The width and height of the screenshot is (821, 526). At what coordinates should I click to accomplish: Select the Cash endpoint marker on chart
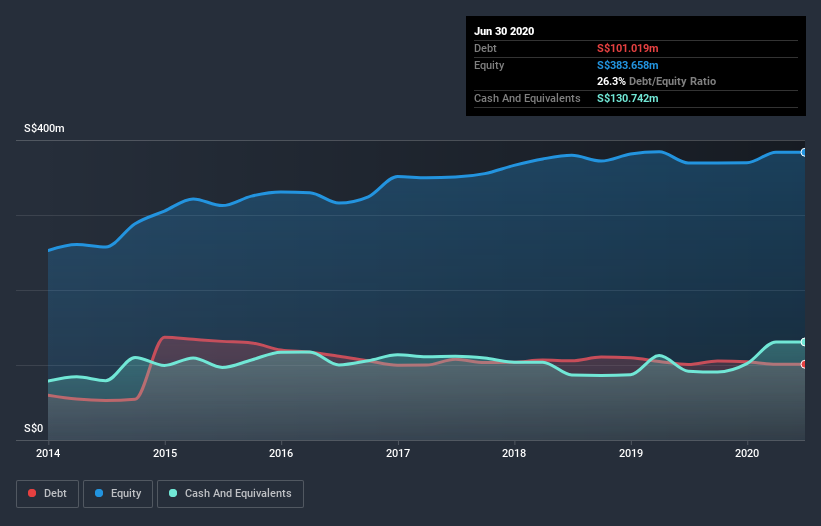coord(804,342)
